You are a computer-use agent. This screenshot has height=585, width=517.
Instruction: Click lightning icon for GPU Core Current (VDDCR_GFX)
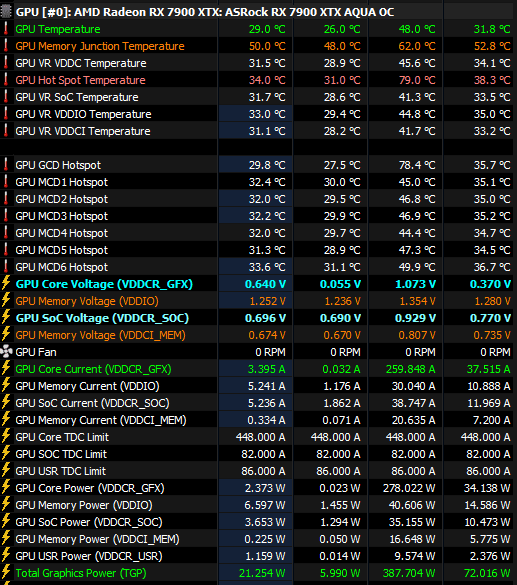coord(6,369)
